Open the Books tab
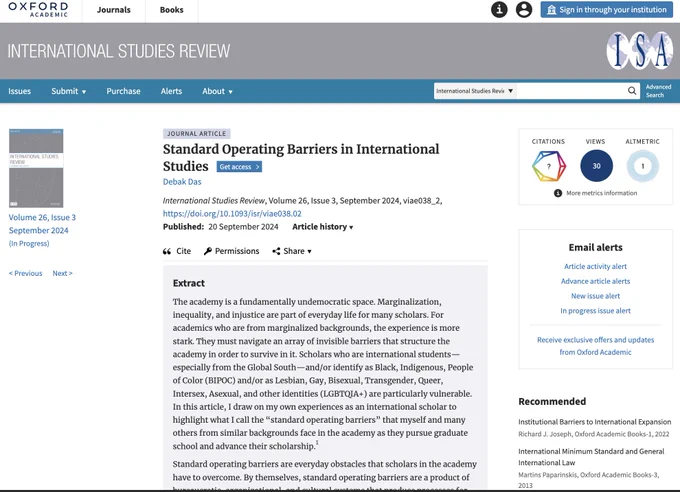This screenshot has width=680, height=492. pyautogui.click(x=172, y=10)
